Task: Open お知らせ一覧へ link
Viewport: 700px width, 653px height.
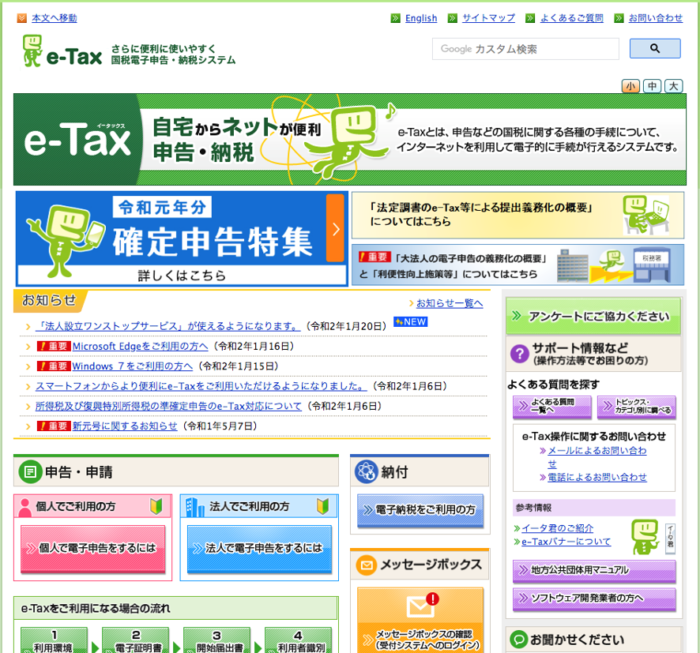Action: 450,304
